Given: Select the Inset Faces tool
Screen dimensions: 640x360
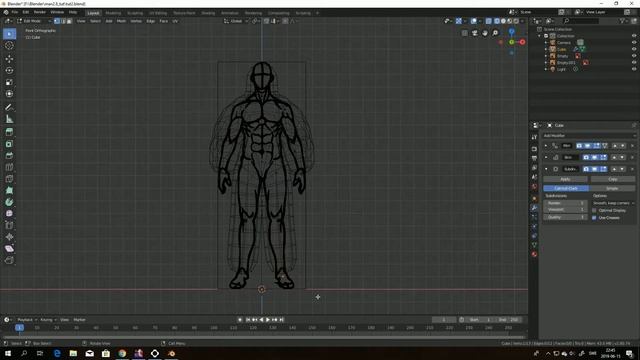Looking at the screenshot, I should 9,144.
